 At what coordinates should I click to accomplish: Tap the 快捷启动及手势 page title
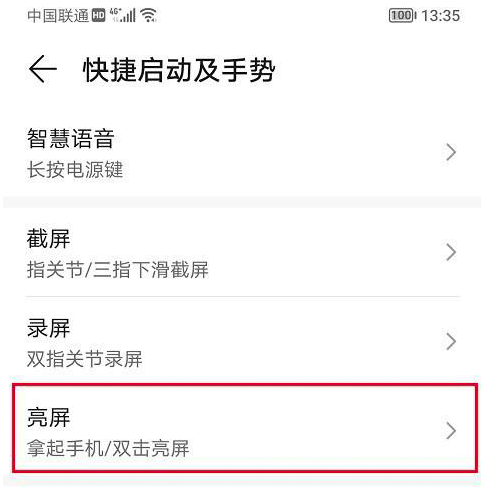point(179,69)
